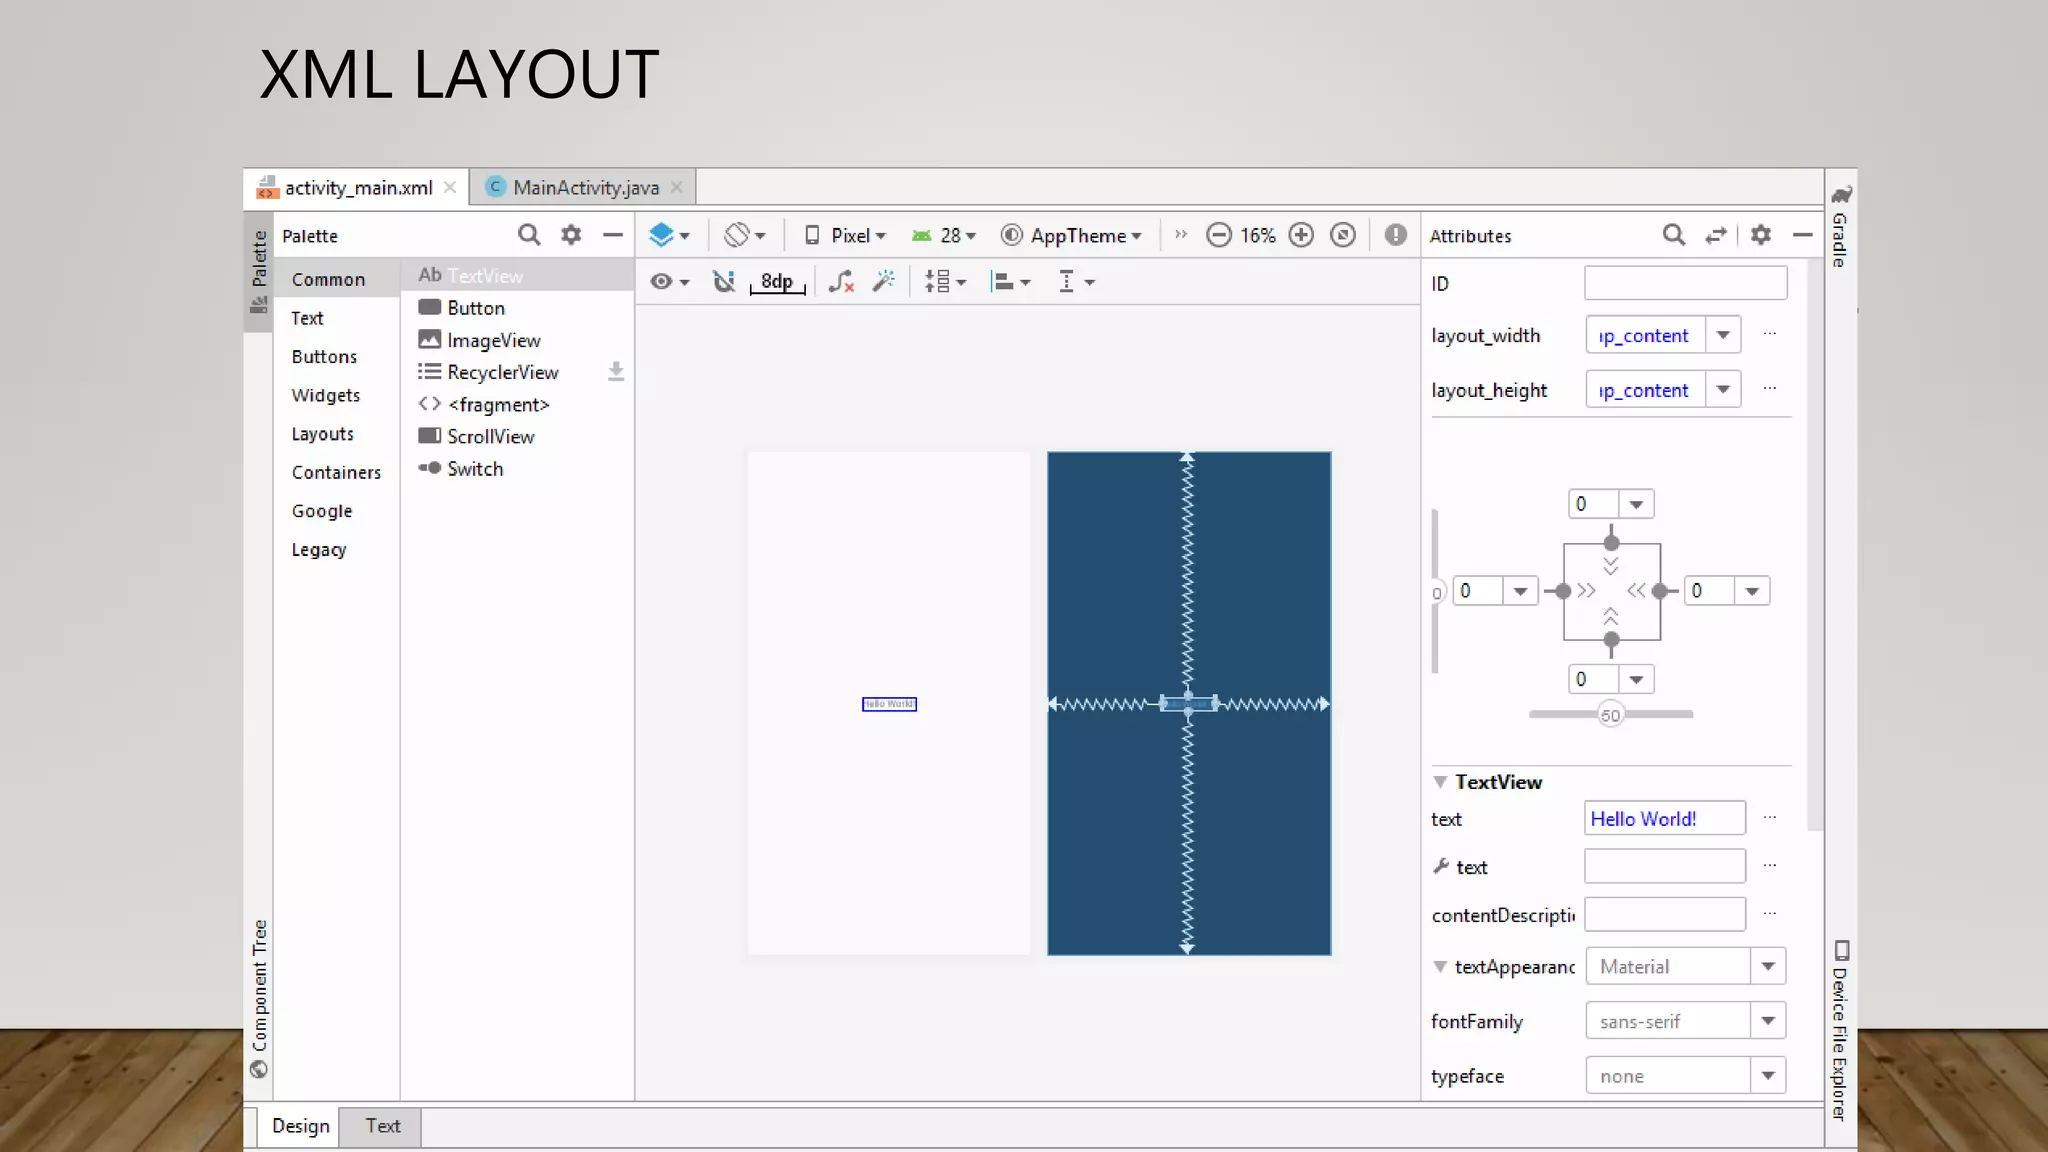
Task: Open Pixel device dropdown
Action: (x=845, y=235)
